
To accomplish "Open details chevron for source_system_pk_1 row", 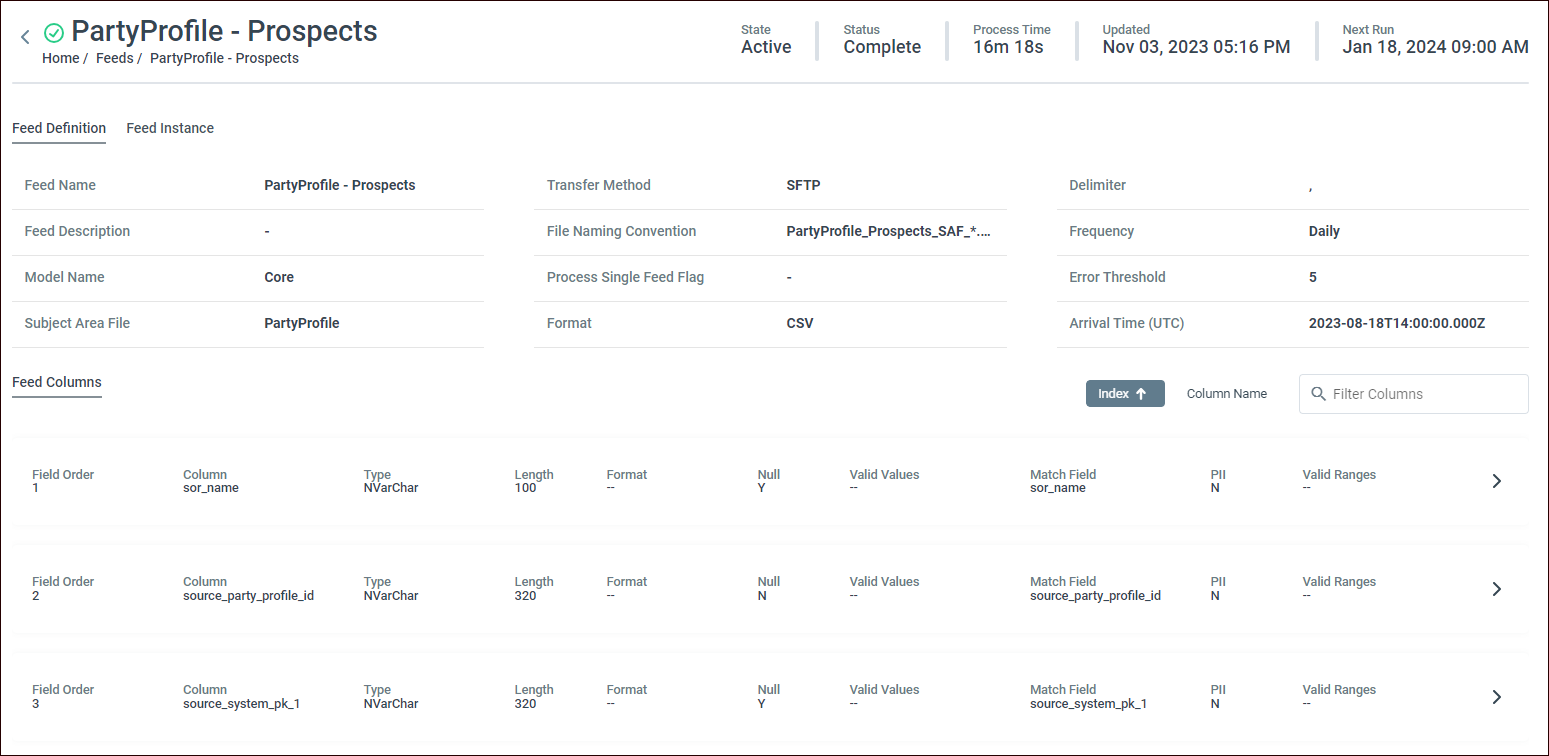I will [x=1496, y=697].
